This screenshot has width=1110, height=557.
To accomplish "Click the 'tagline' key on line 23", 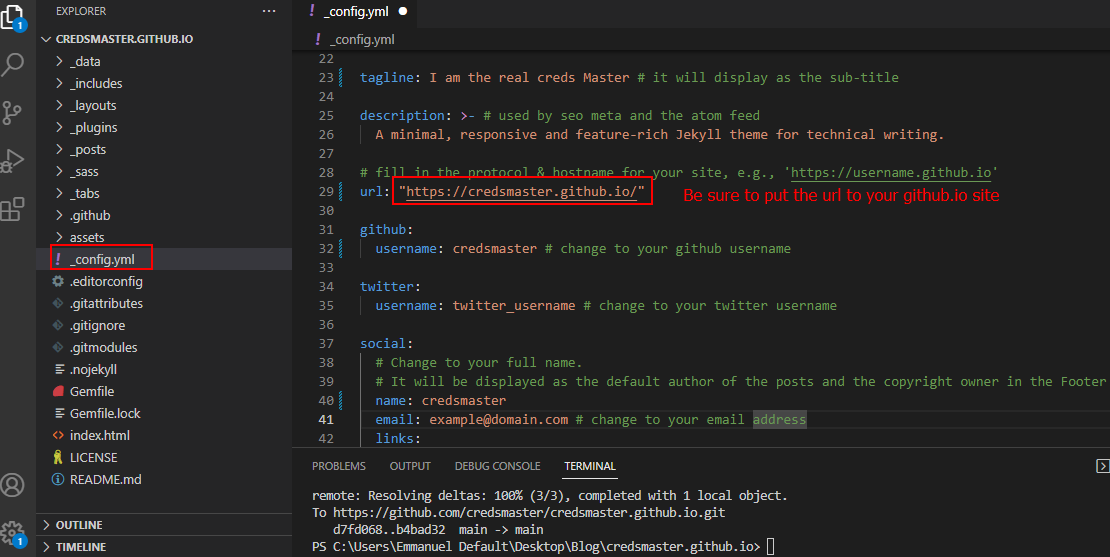I will pyautogui.click(x=387, y=77).
